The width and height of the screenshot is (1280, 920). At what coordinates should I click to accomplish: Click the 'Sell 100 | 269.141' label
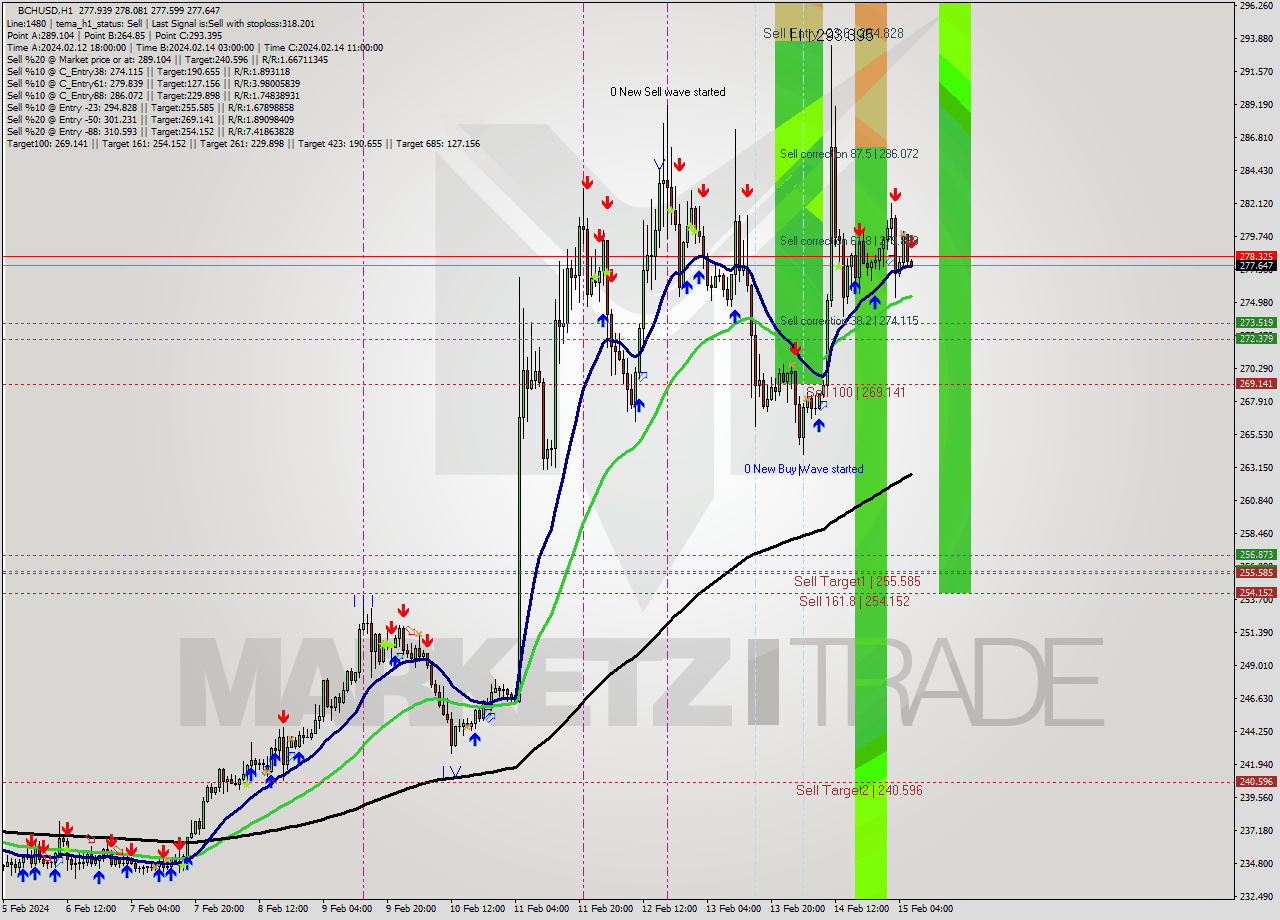[x=856, y=392]
